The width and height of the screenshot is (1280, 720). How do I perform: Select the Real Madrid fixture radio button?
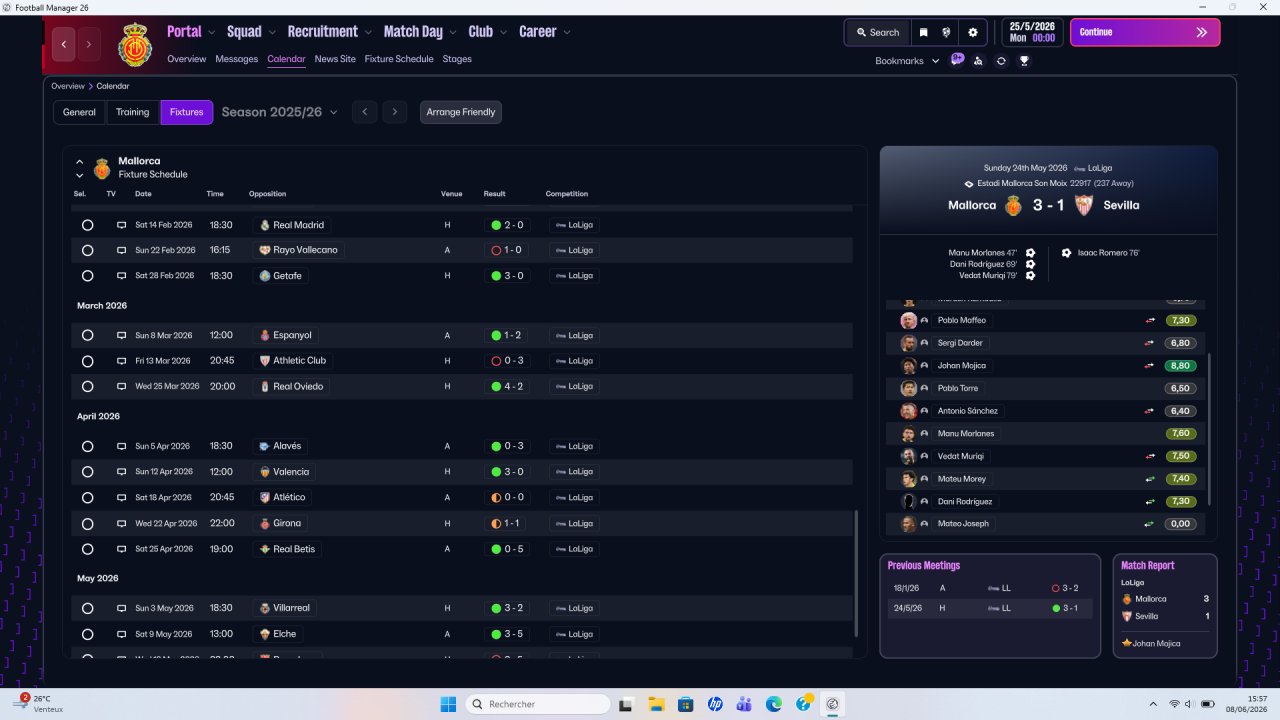click(87, 225)
